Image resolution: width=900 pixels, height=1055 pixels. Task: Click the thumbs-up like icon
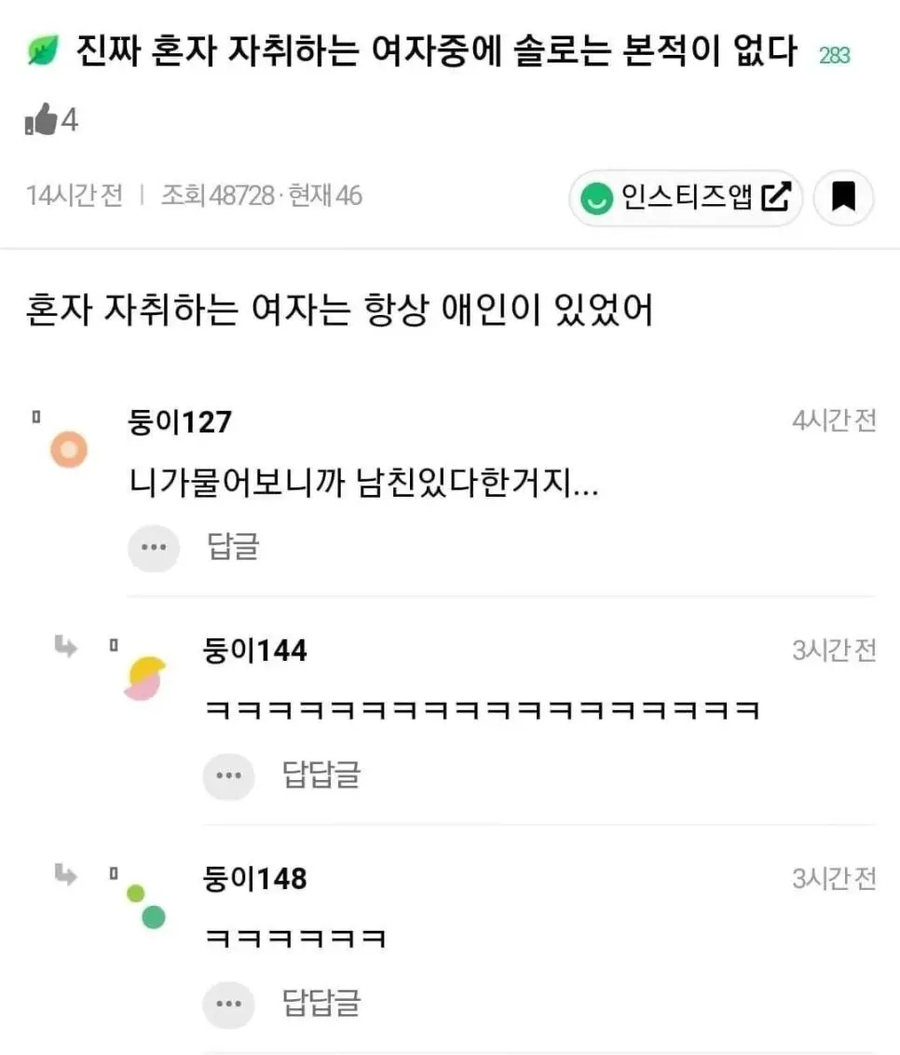point(40,122)
